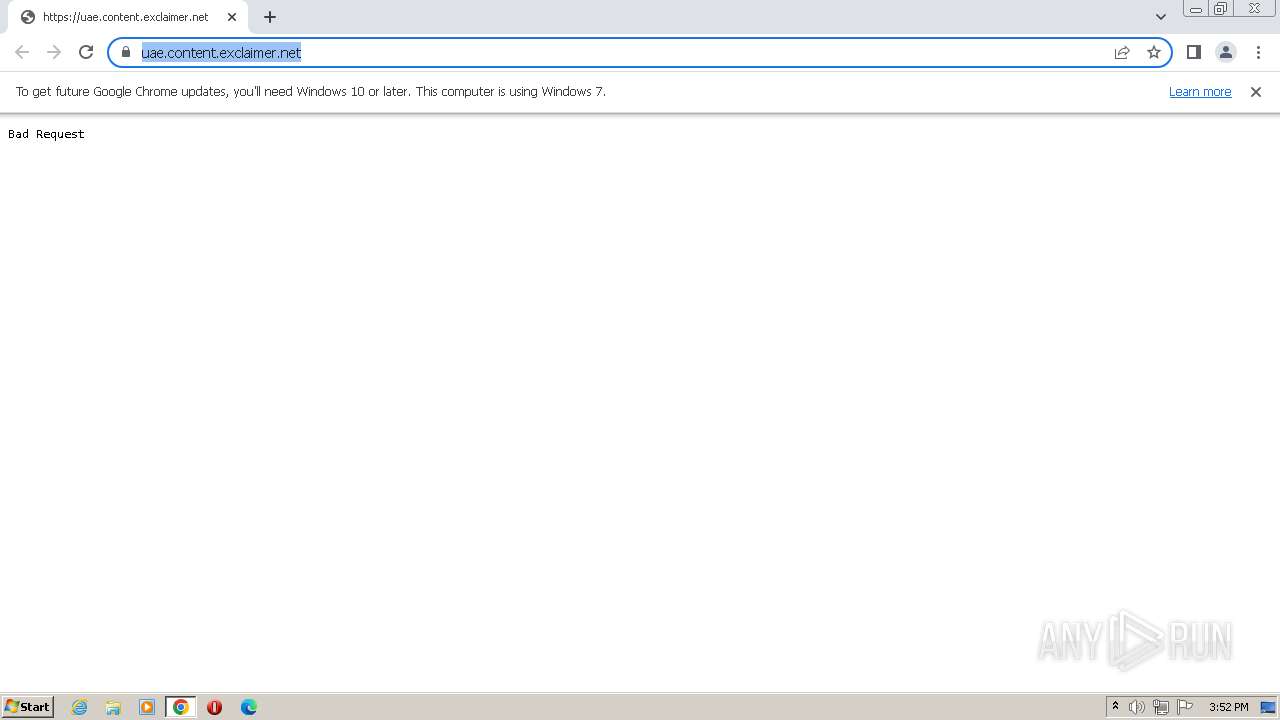Screen dimensions: 1280x720
Task: Switch to Chrome in the taskbar
Action: 181,707
